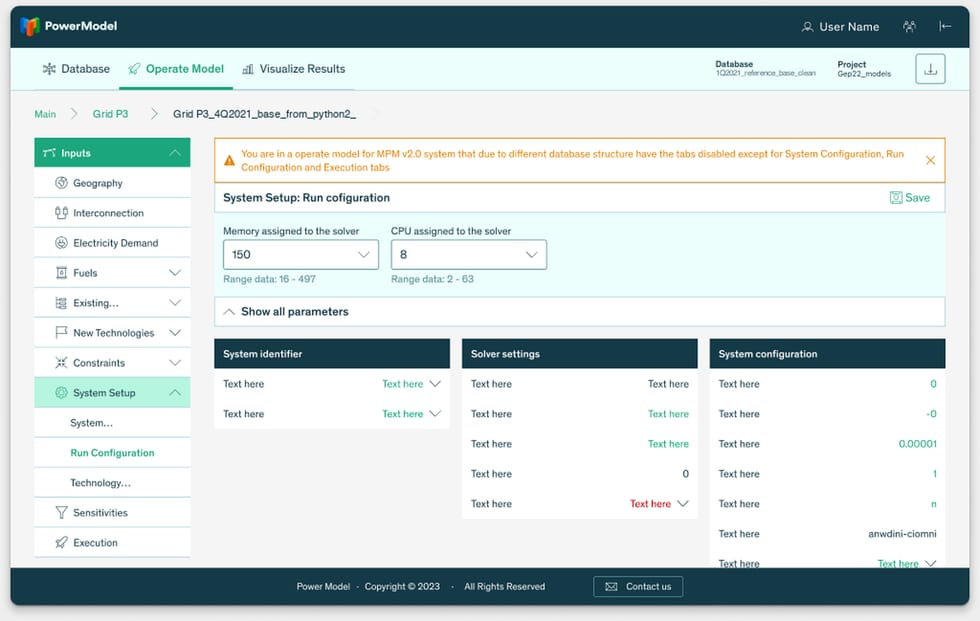
Task: Open the System… submenu item
Action: coord(112,423)
